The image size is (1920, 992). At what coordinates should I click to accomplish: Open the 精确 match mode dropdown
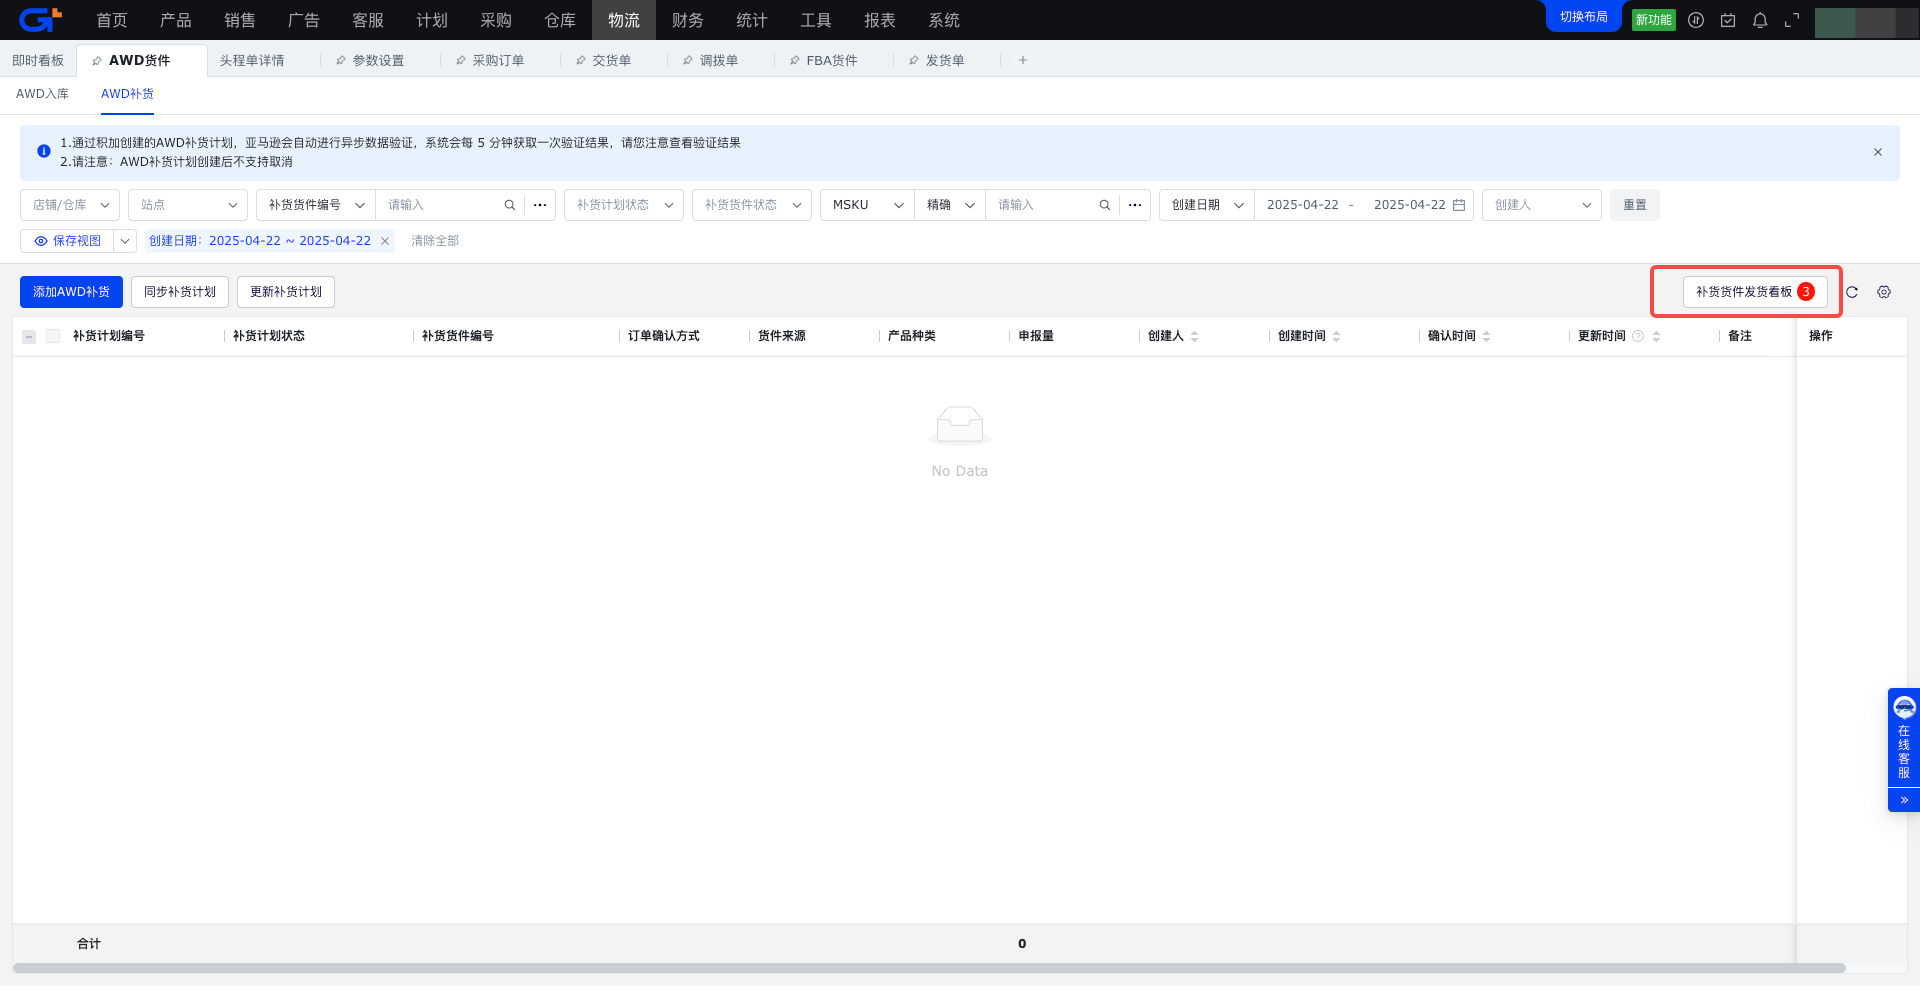950,205
